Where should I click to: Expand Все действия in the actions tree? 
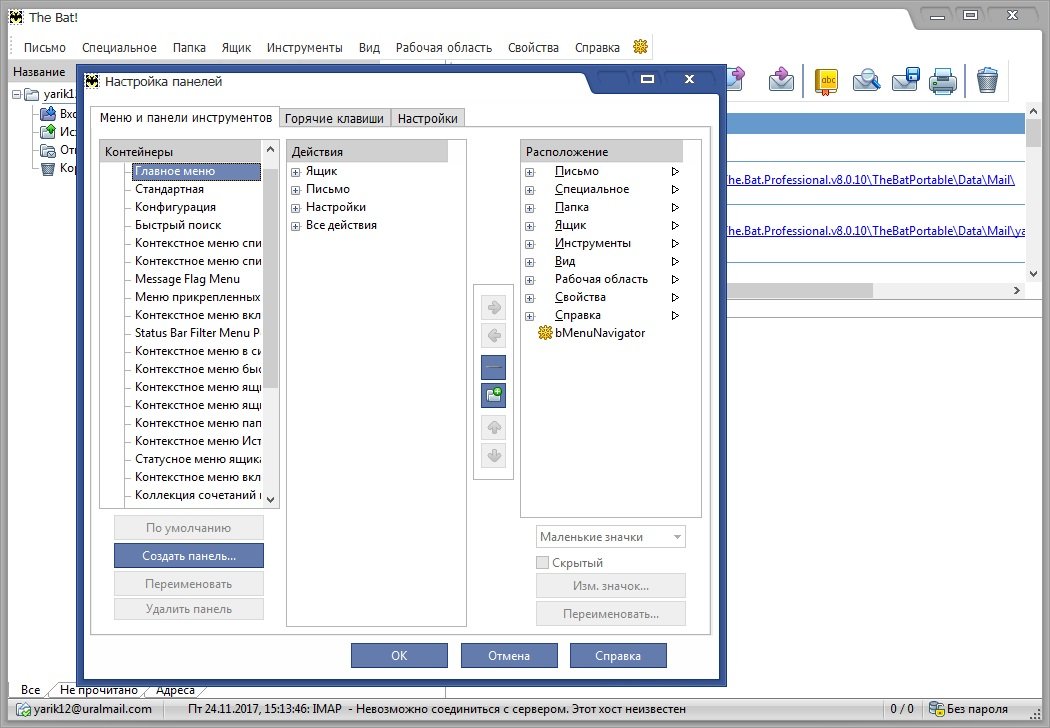point(296,226)
